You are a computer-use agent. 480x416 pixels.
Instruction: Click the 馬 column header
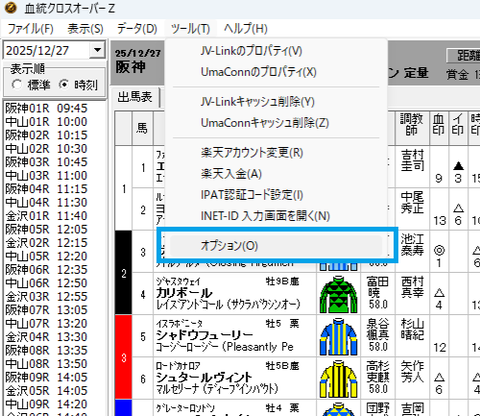pyautogui.click(x=142, y=128)
